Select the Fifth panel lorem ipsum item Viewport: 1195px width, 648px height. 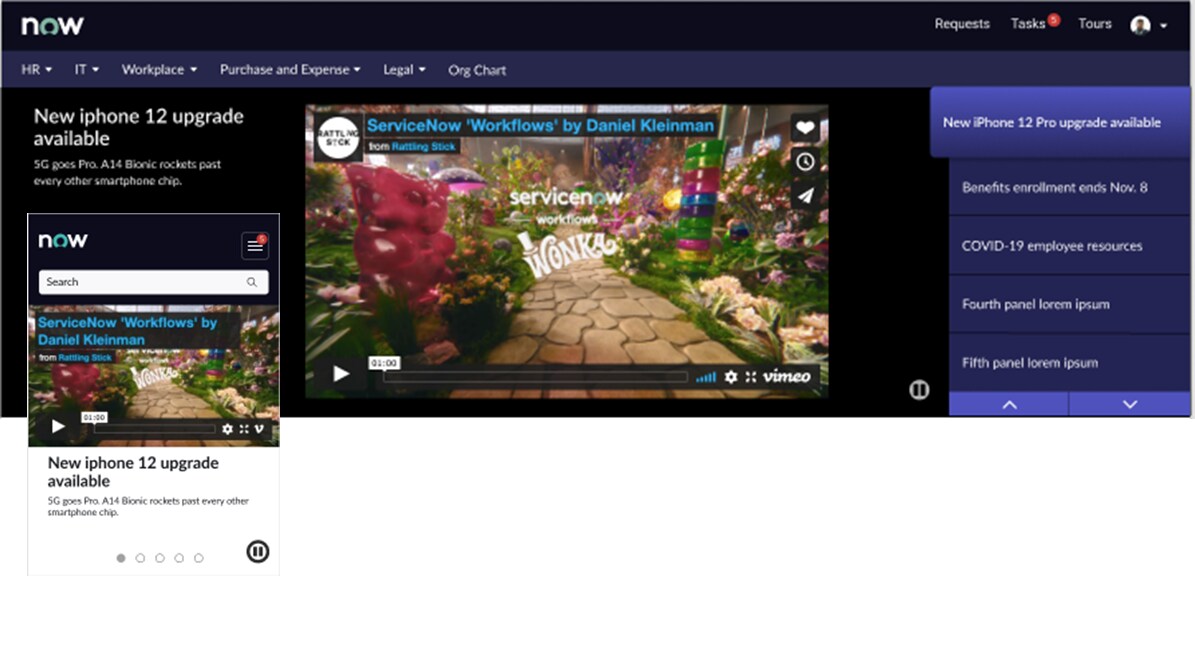tap(1069, 363)
